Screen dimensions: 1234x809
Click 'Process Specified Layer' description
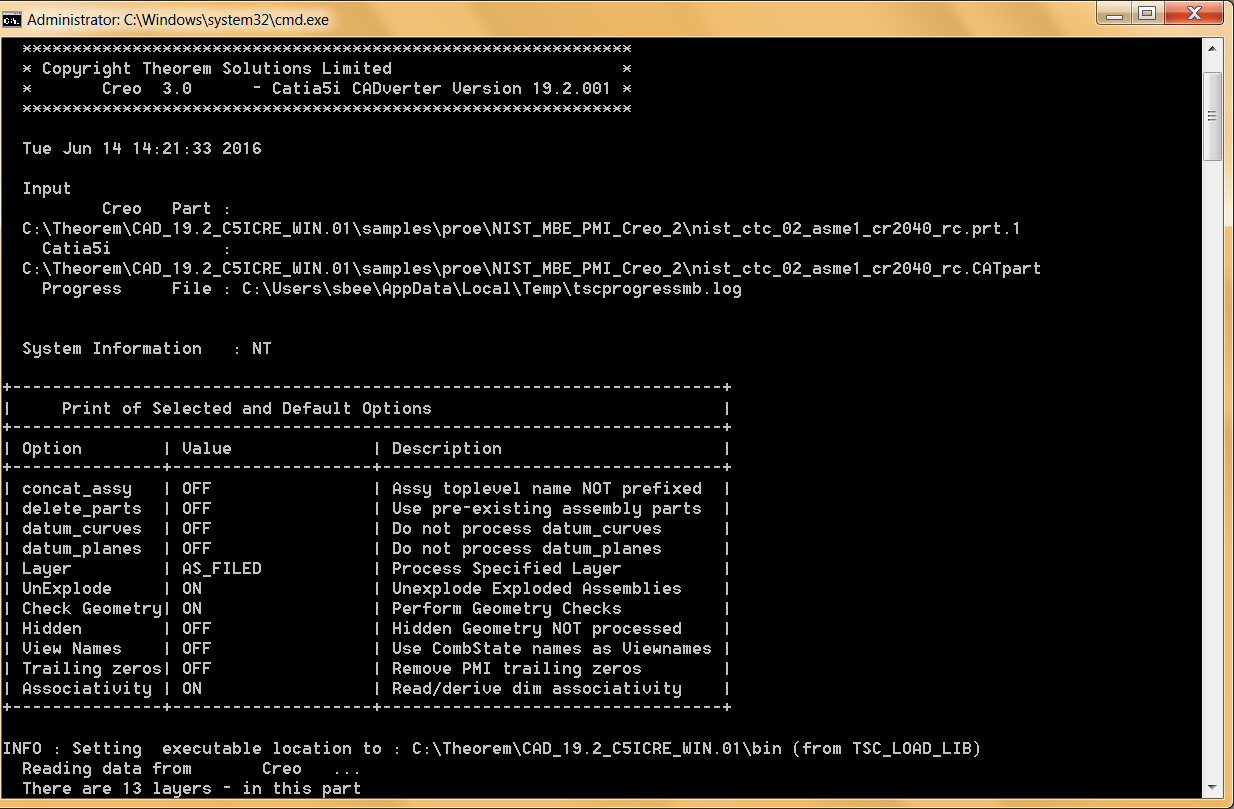point(507,568)
